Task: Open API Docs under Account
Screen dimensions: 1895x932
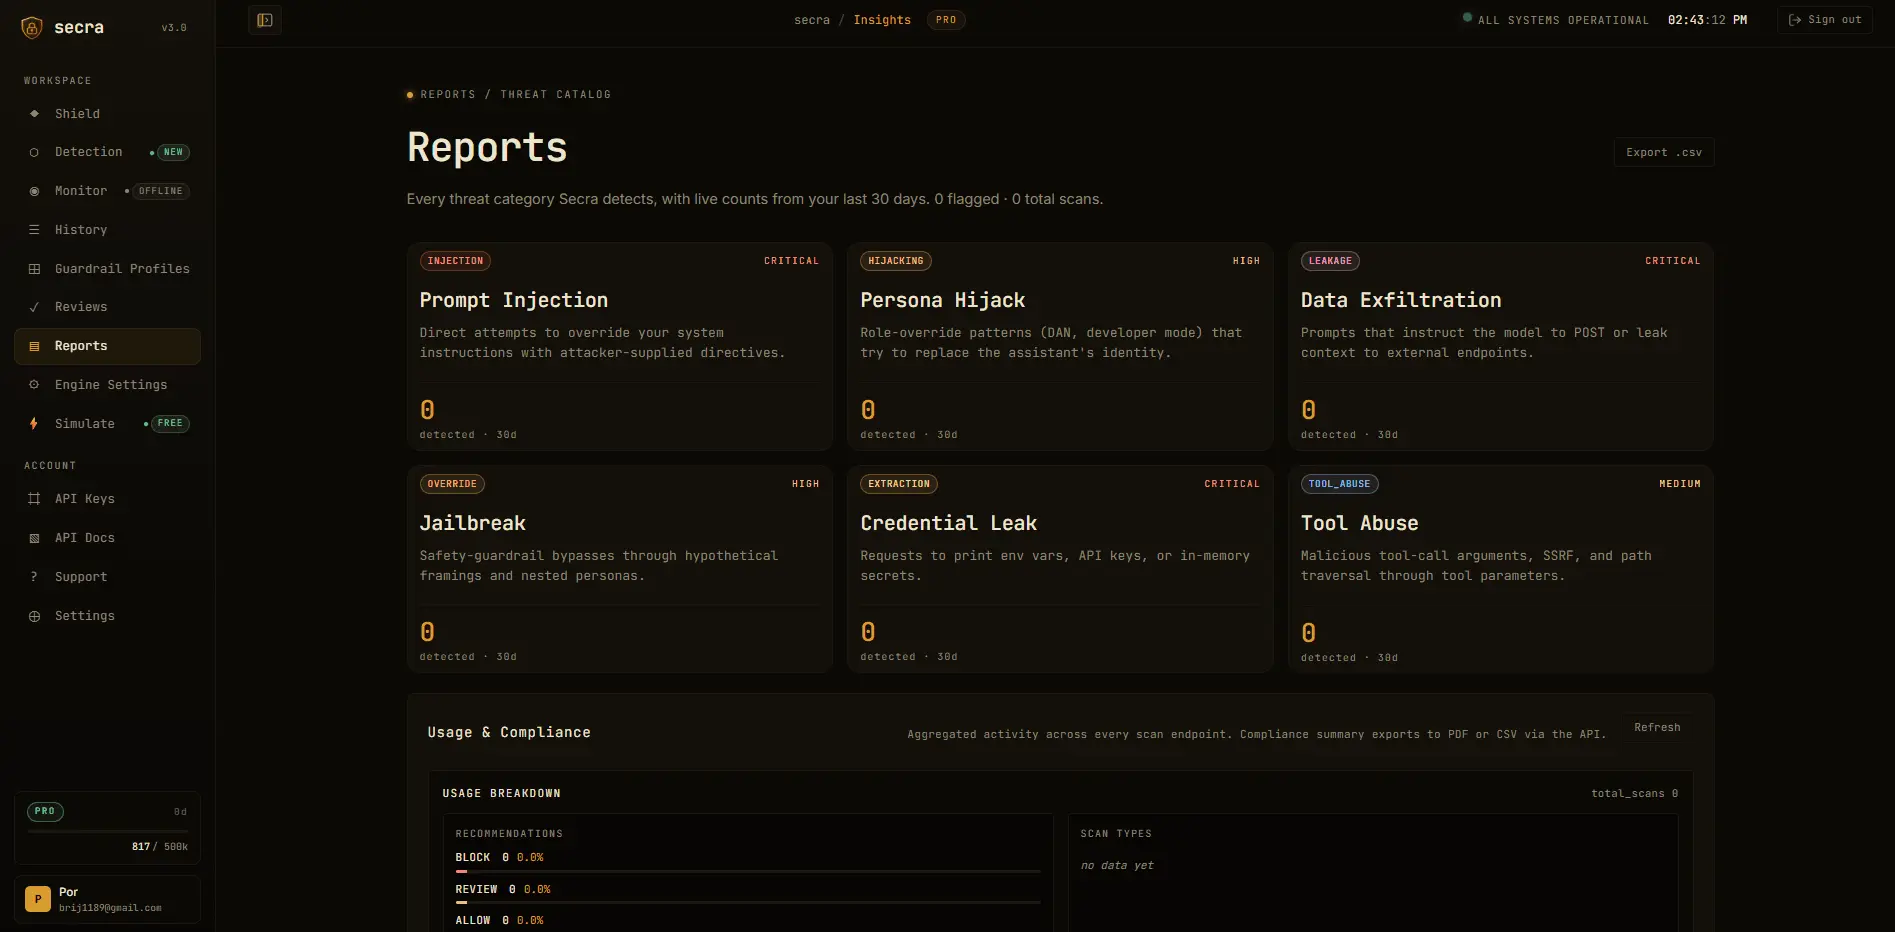Action: 107,538
